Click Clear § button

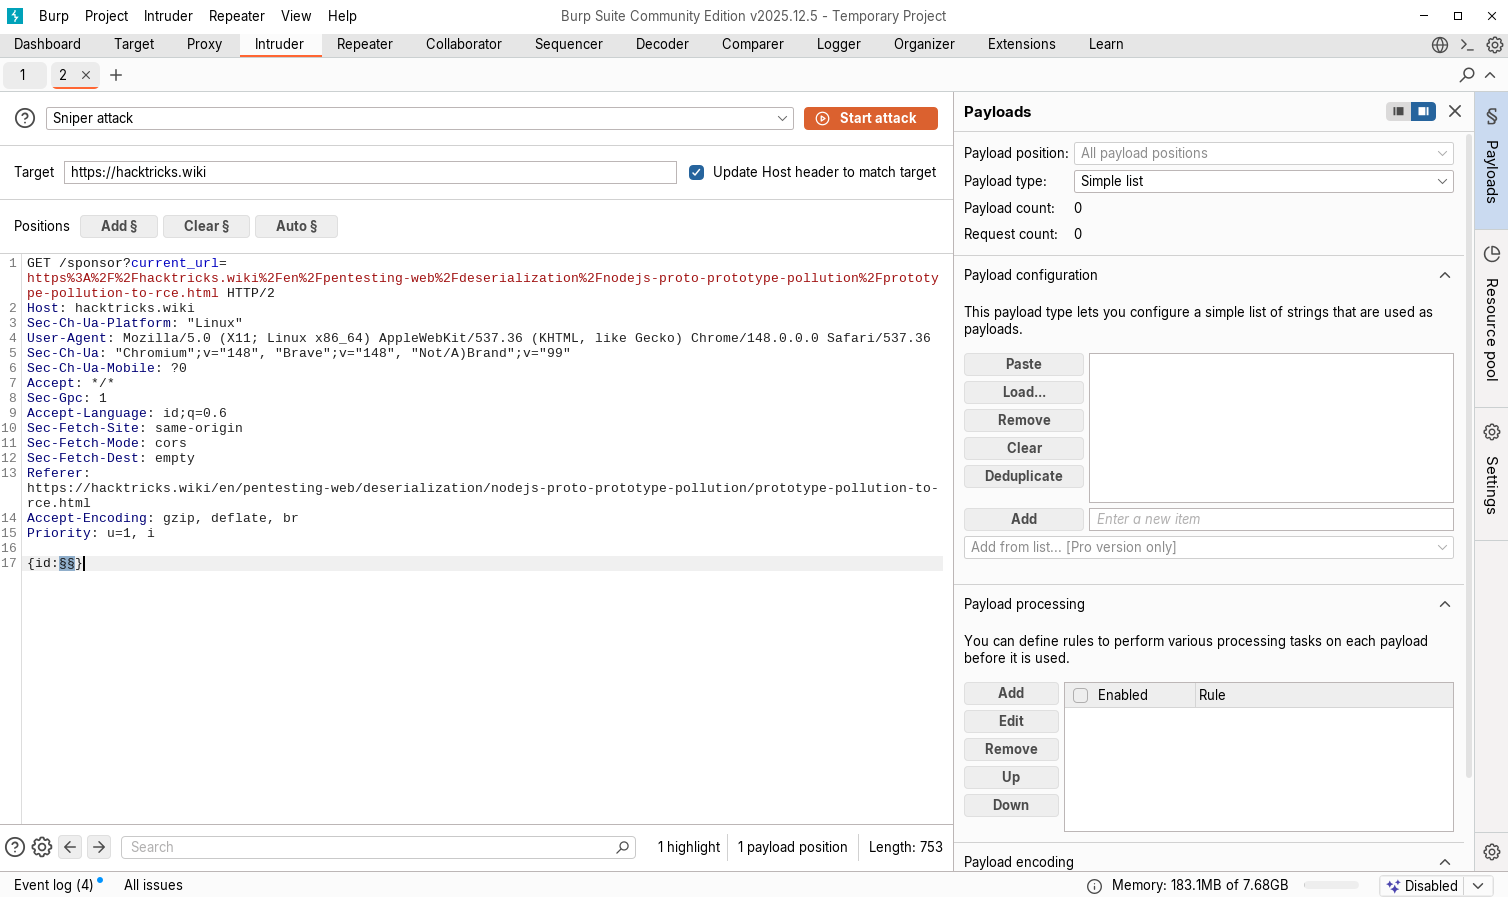pyautogui.click(x=206, y=226)
